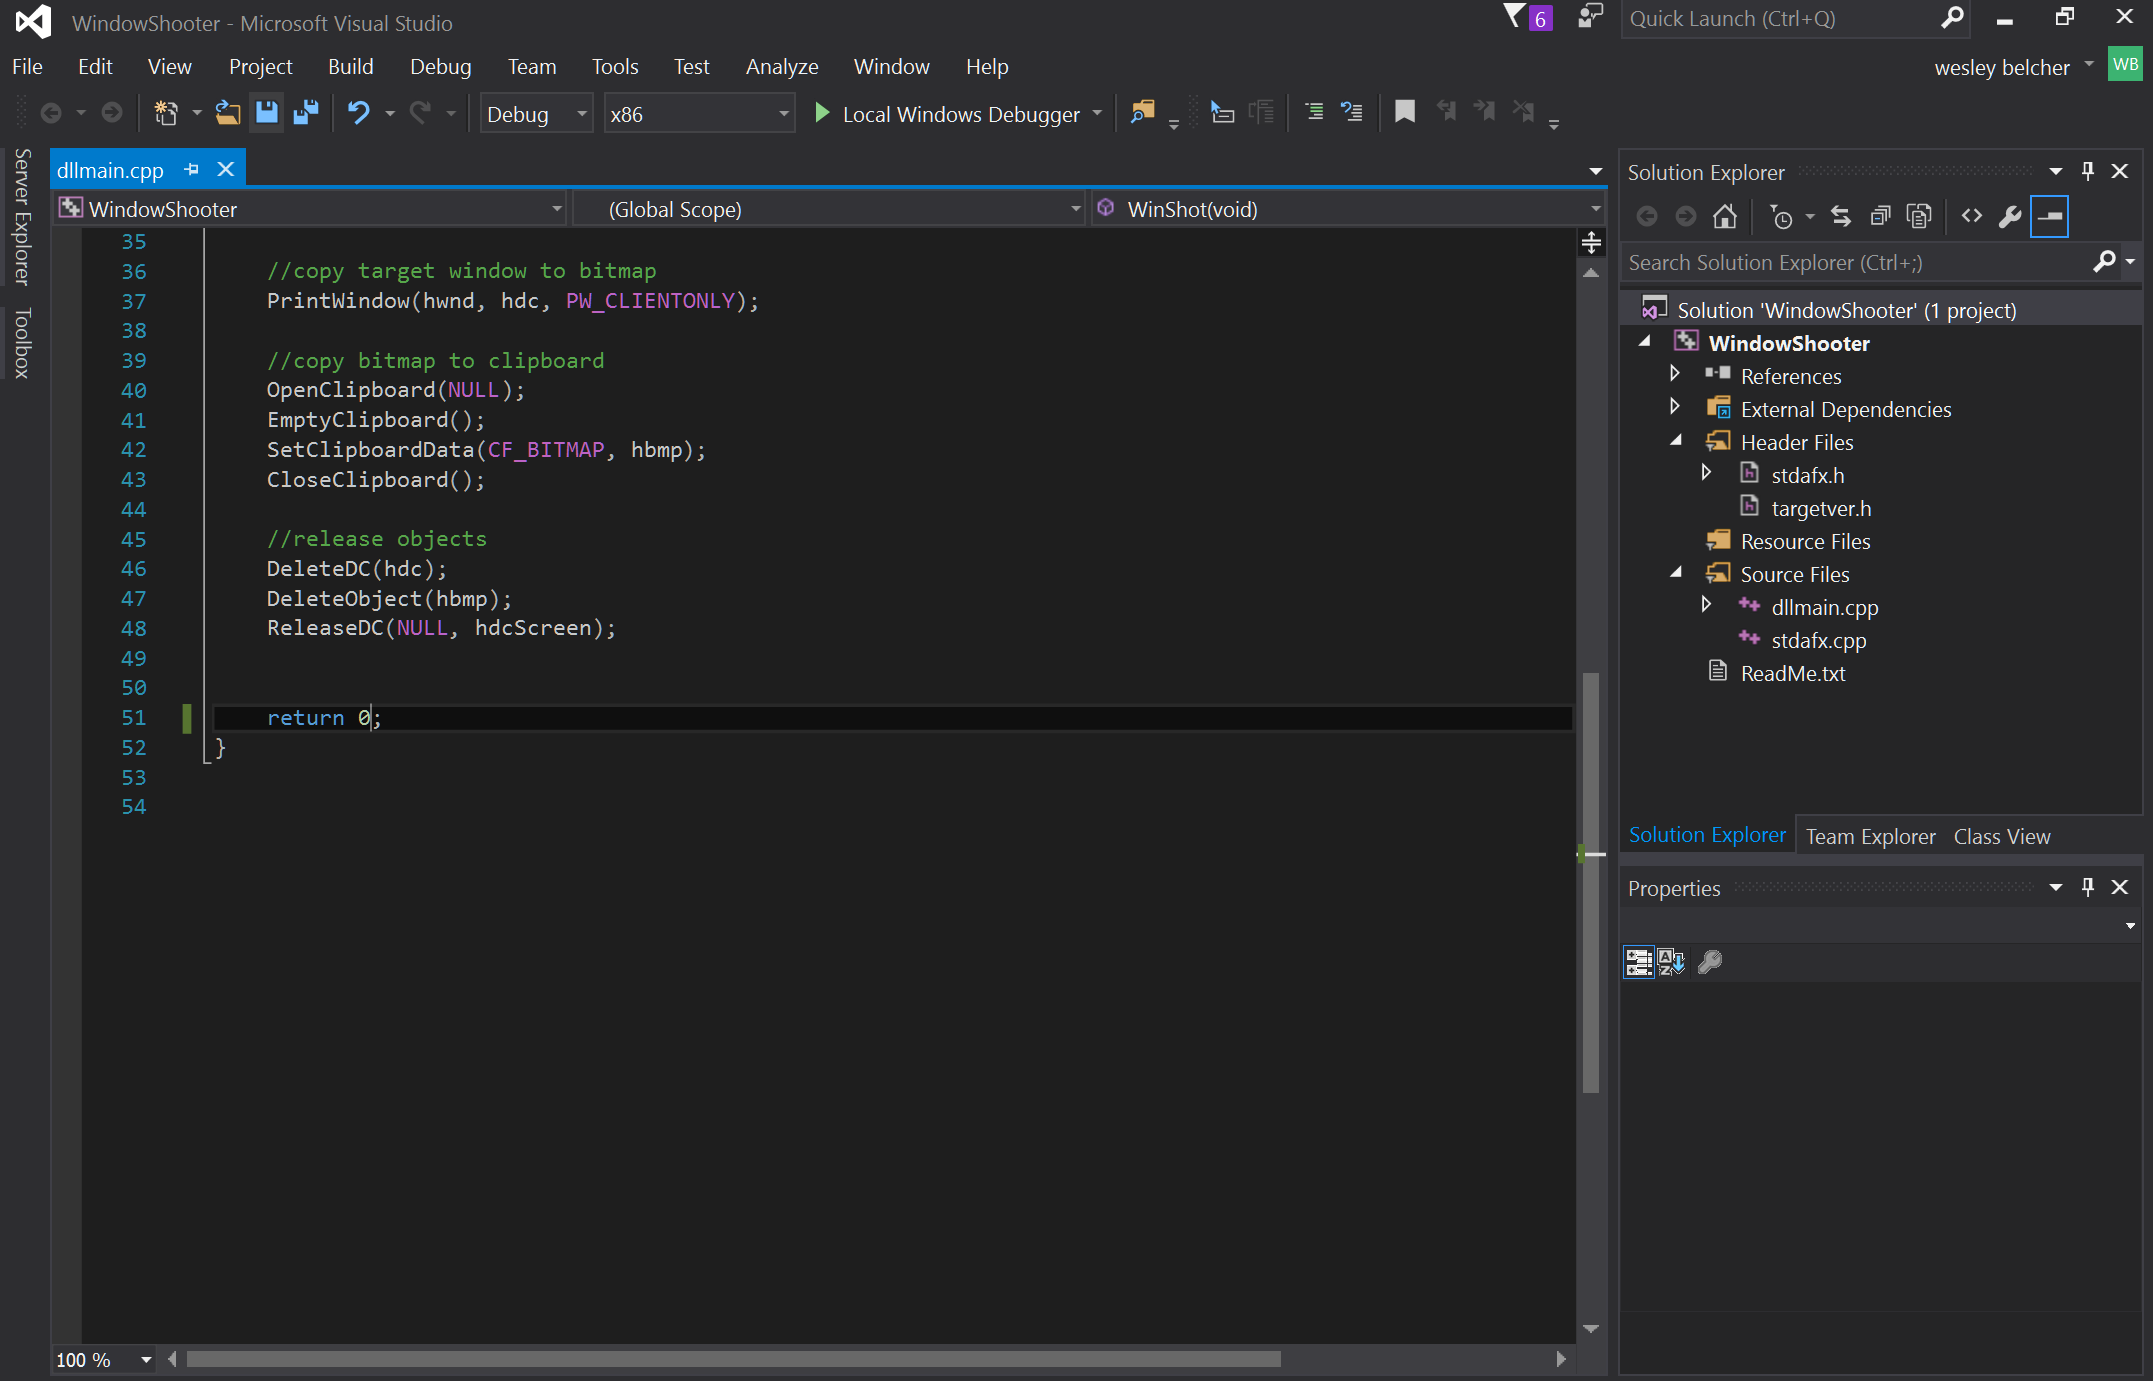Start Local Windows Debugger
2153x1381 pixels.
pos(947,114)
